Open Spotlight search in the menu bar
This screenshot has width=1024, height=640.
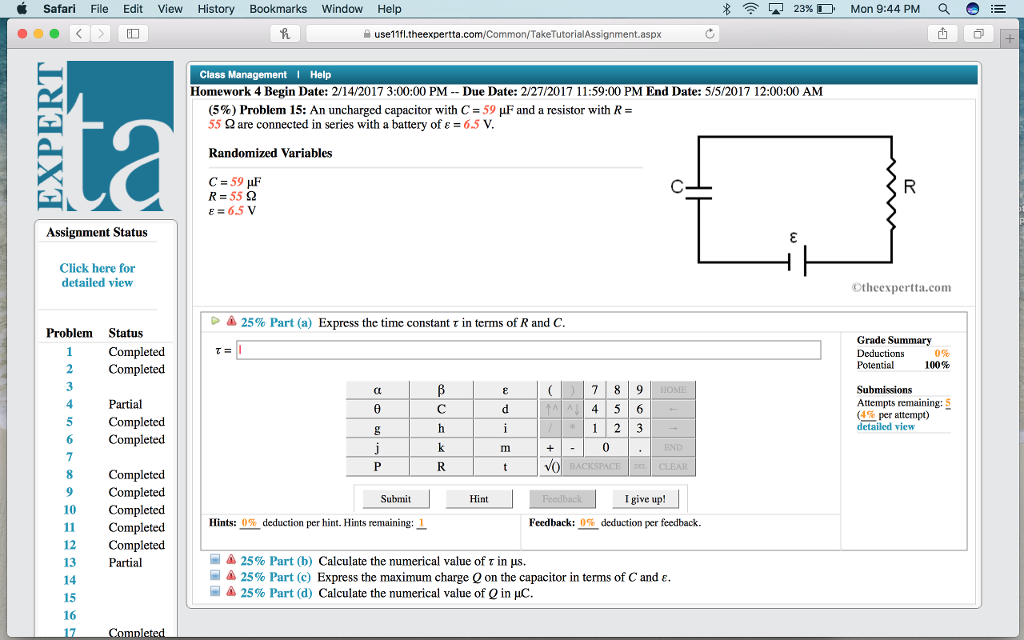[x=944, y=9]
